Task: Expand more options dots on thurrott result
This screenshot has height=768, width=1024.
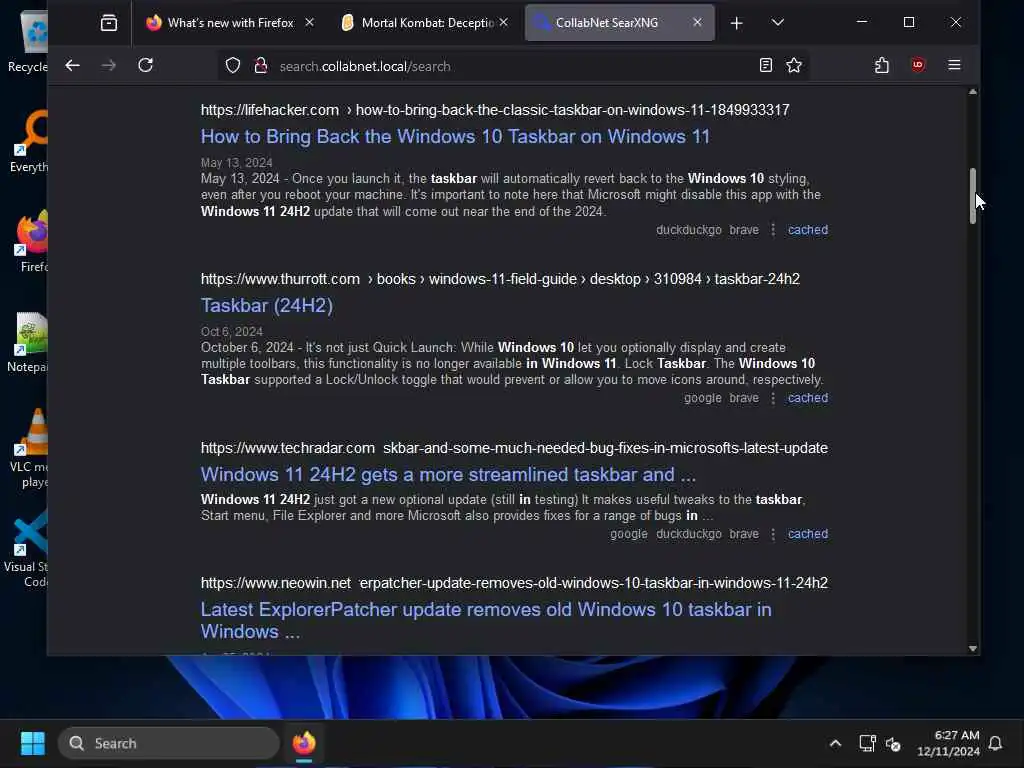Action: click(x=773, y=398)
